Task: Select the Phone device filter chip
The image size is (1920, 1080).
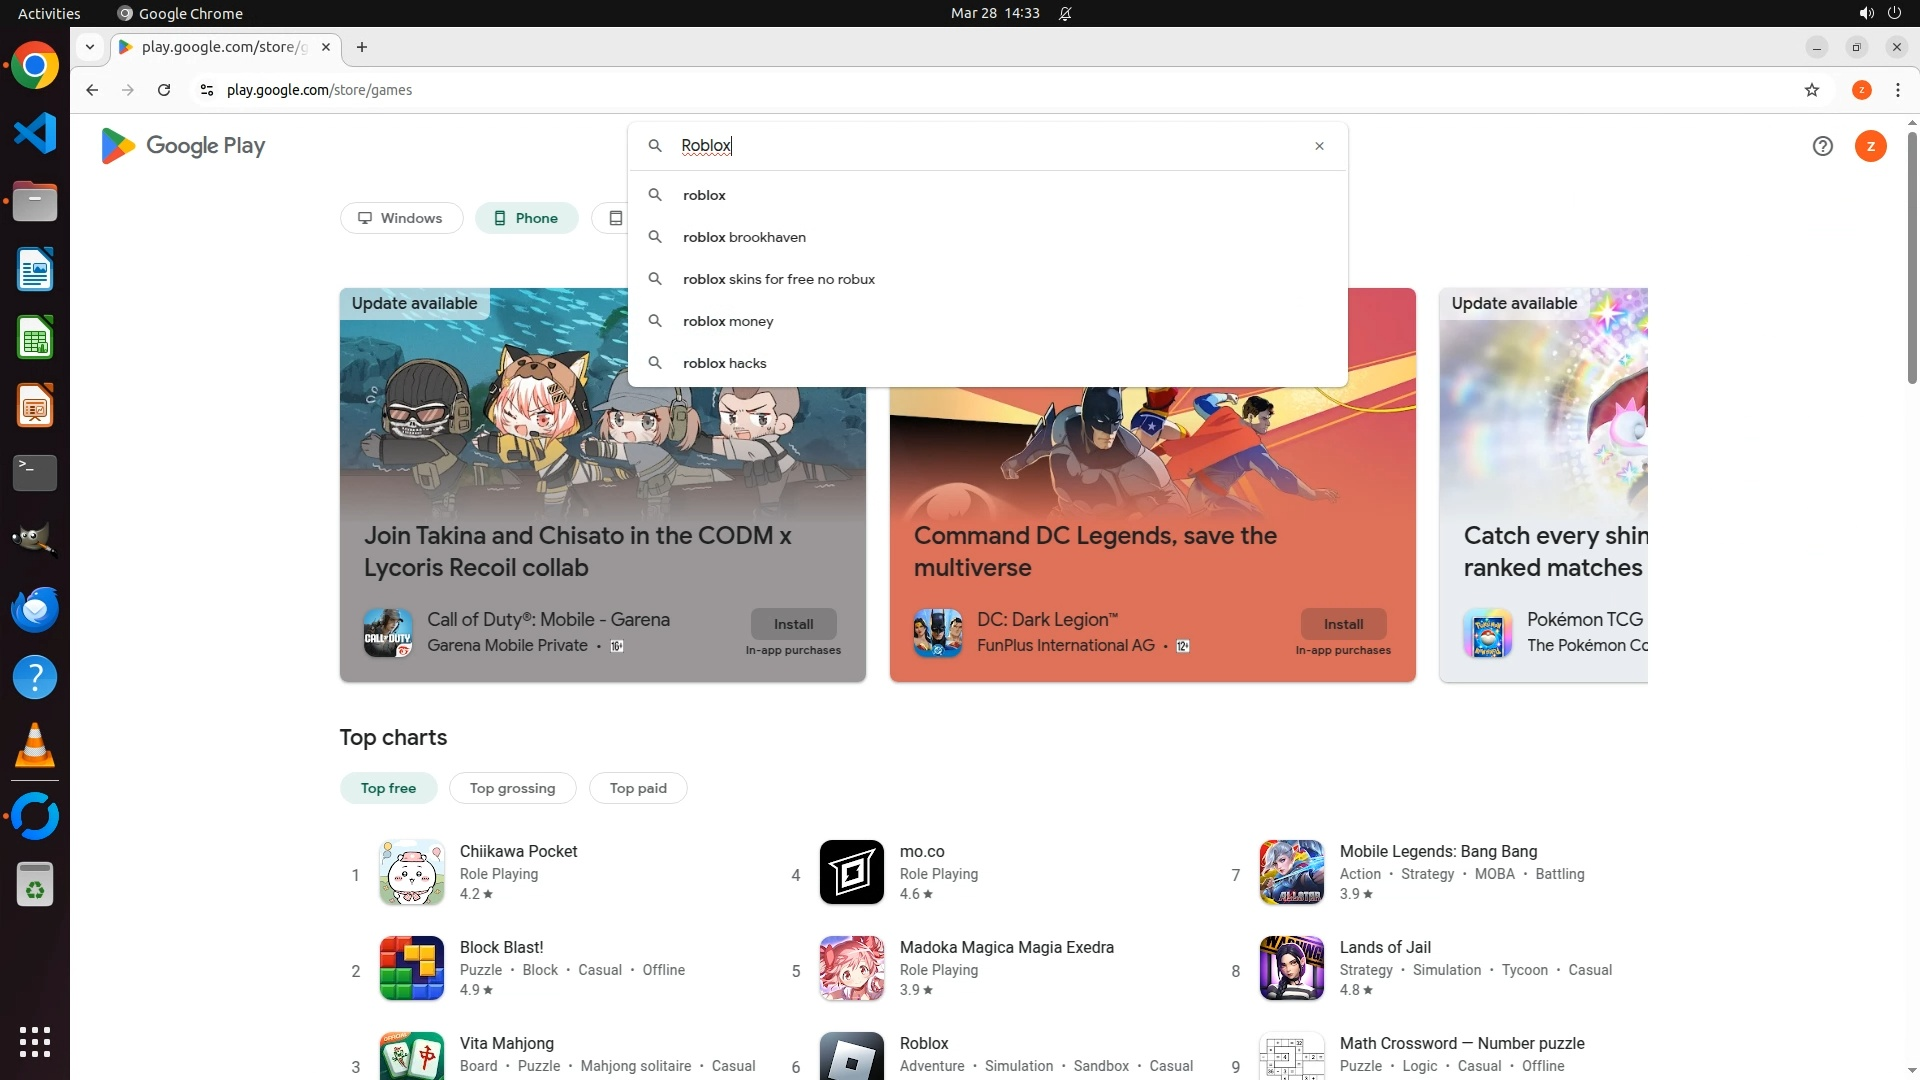Action: (526, 218)
